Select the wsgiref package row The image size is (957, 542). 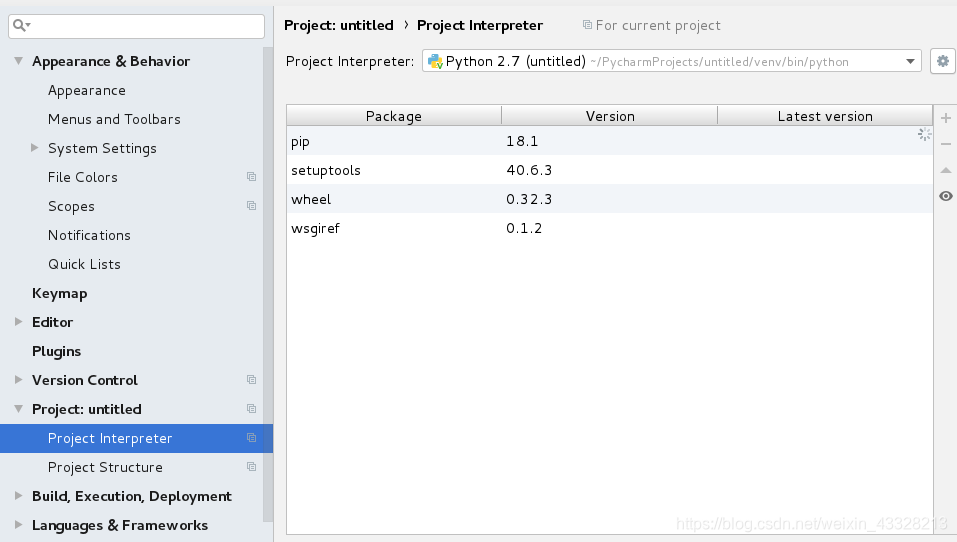[x=609, y=228]
